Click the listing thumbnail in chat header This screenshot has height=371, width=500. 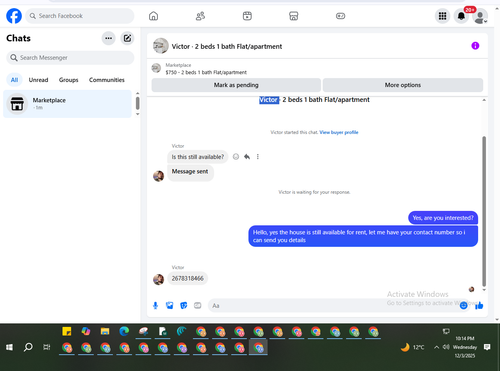click(161, 46)
